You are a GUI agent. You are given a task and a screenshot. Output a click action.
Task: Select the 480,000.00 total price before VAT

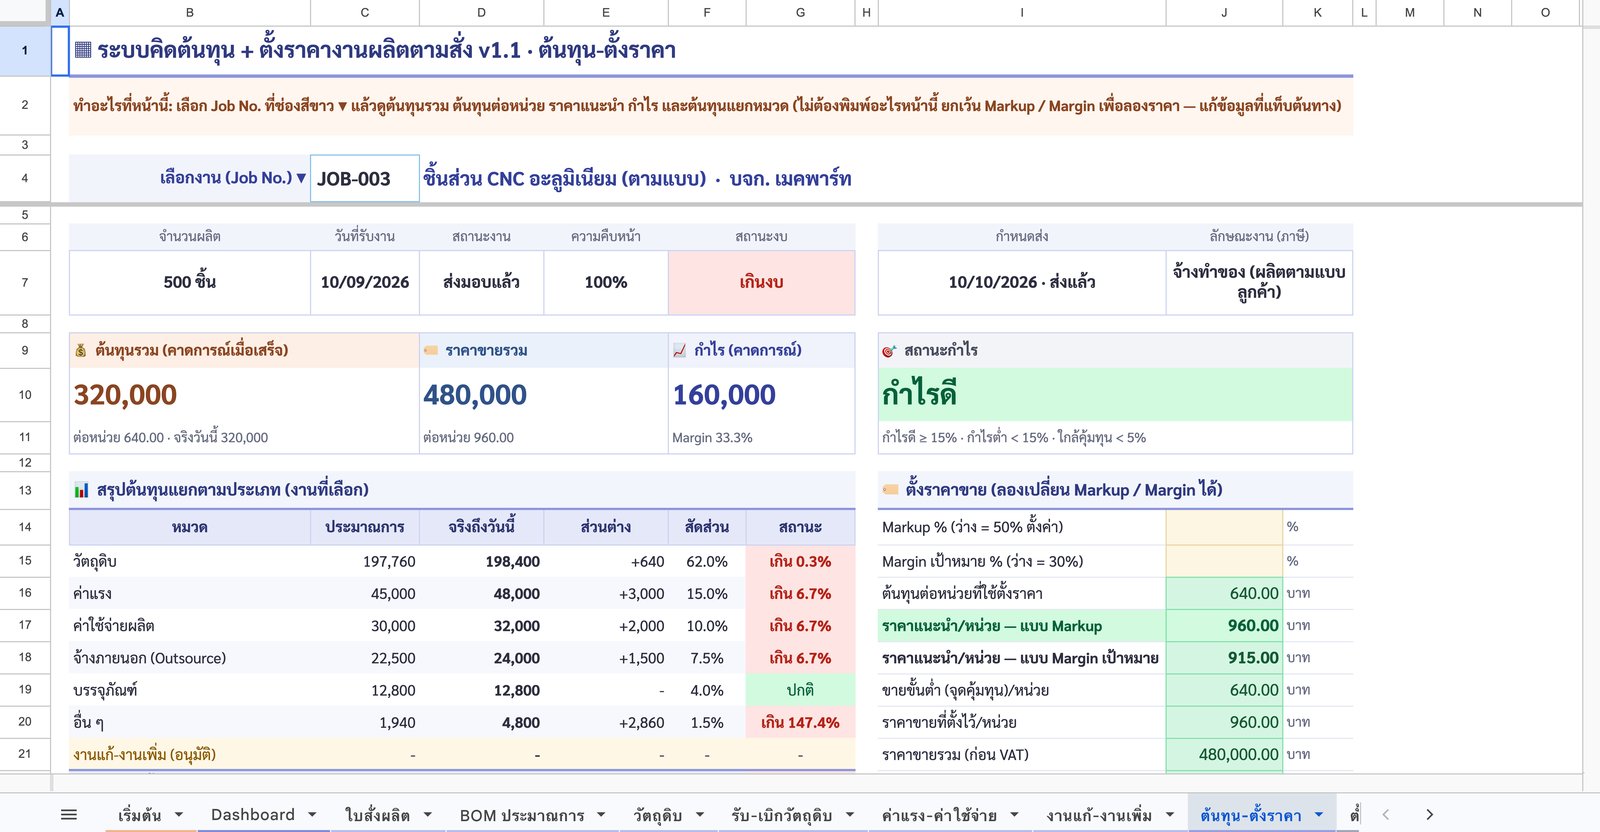pos(1224,755)
